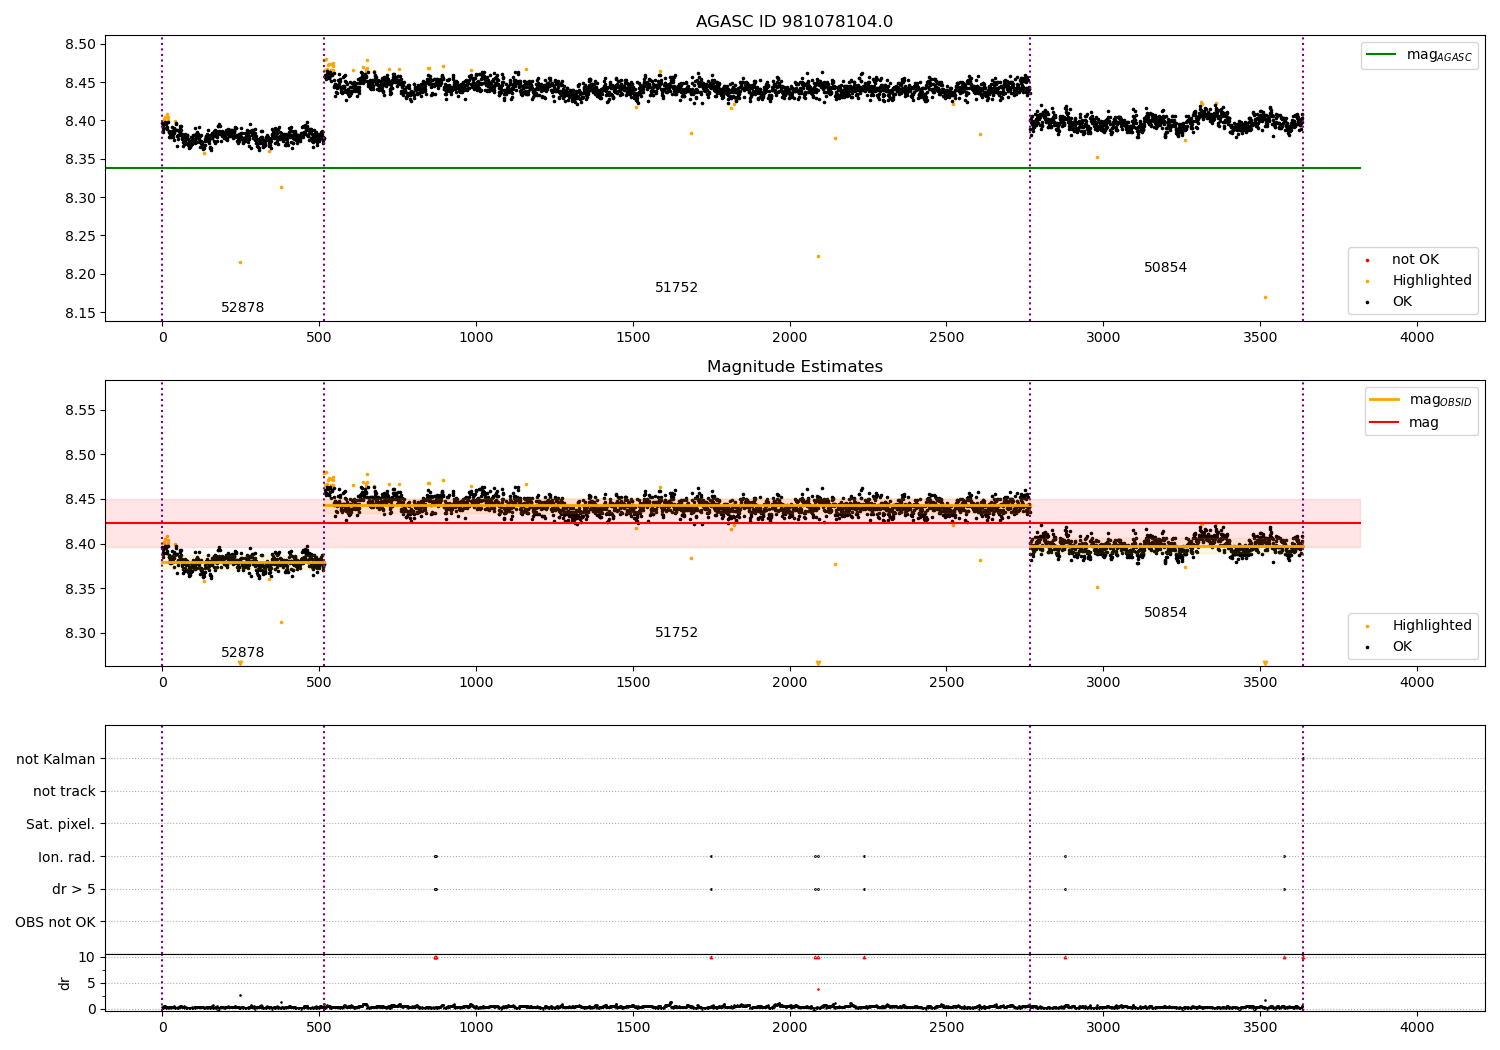
Task: Click the 8.55 y-axis tick in middle plot
Action: pos(81,411)
